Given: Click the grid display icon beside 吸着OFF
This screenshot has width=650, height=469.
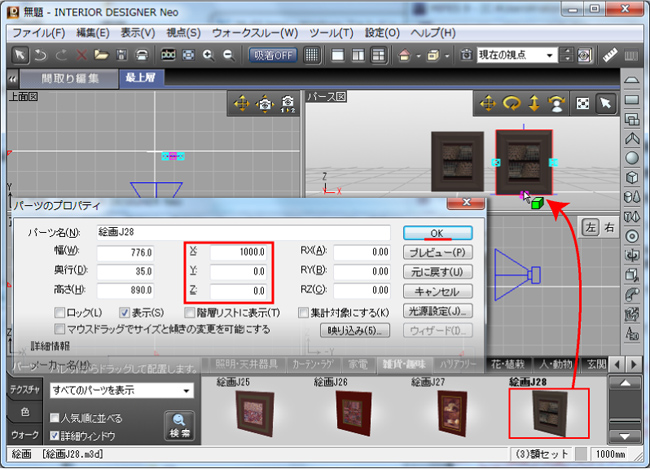Looking at the screenshot, I should tap(312, 55).
